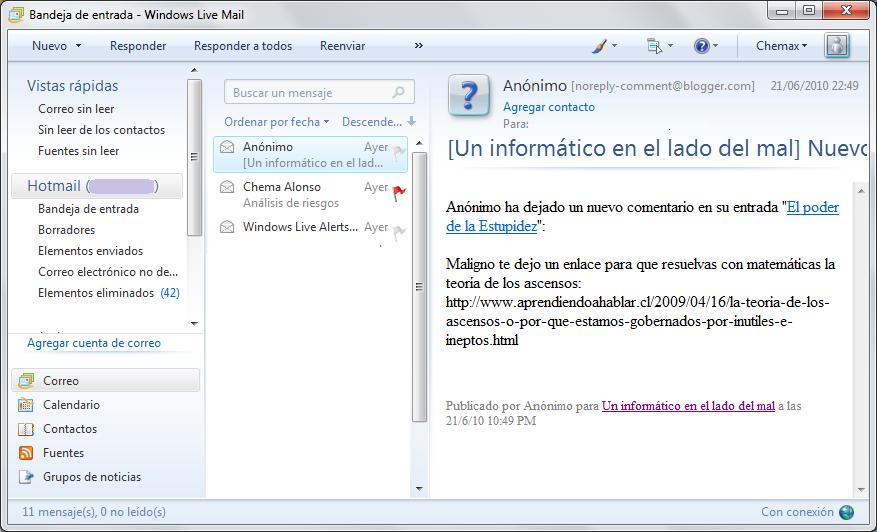Open the Chemax account dropdown
Screen dimensions: 877x532
(781, 46)
